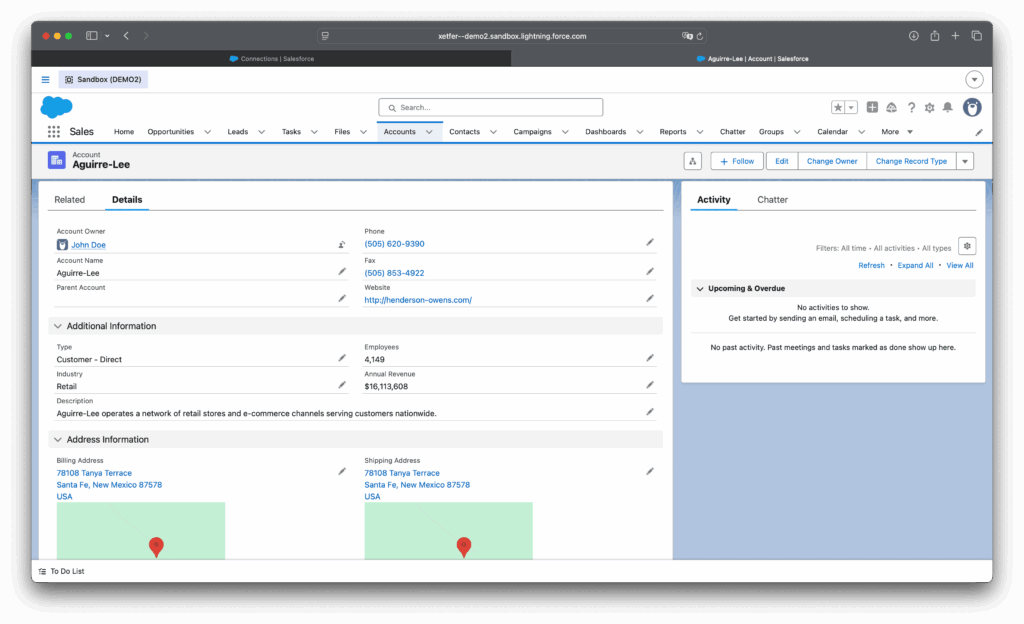Open the round dropdown button beside Sandbox bar
Screen dimensions: 1024x624
pos(974,80)
